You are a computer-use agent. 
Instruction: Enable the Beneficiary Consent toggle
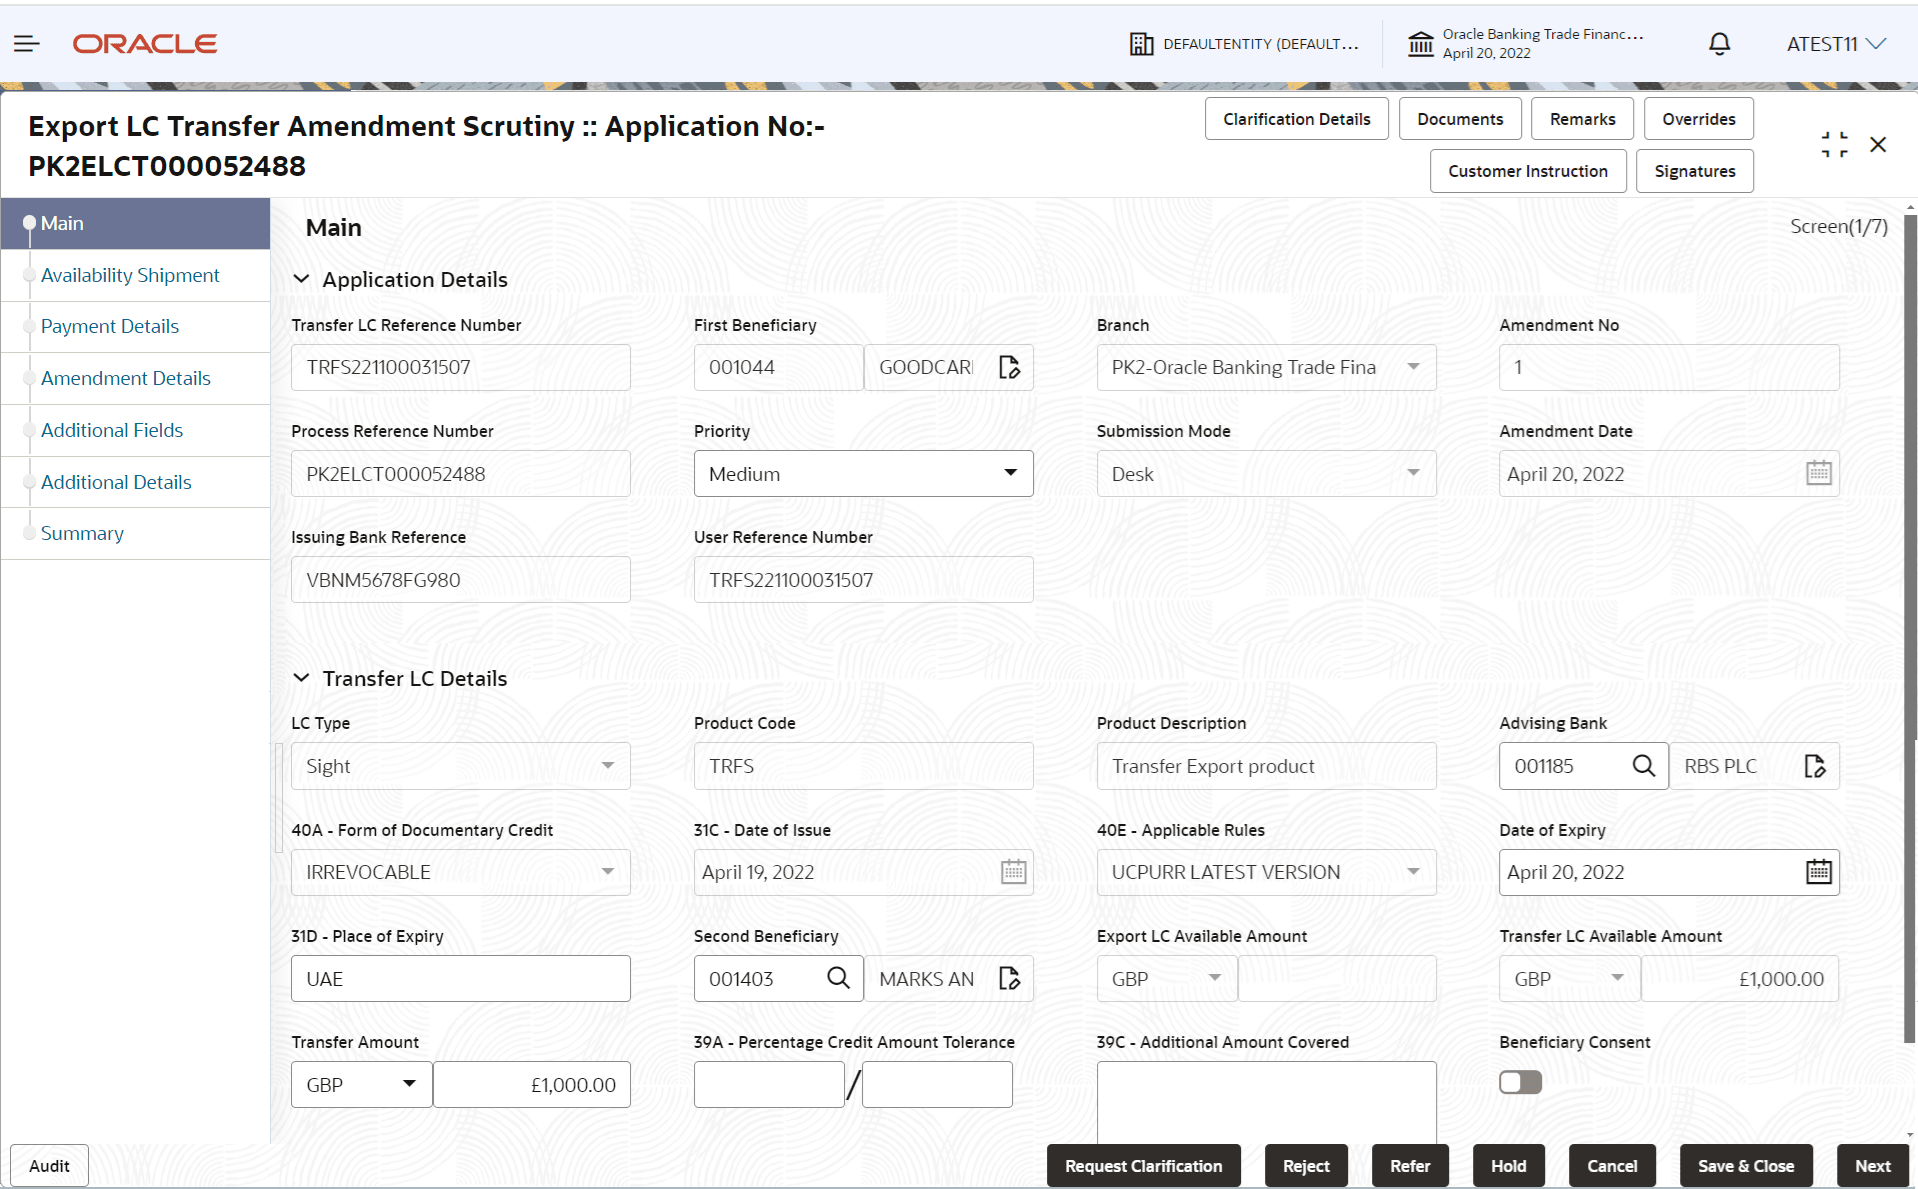pos(1520,1082)
